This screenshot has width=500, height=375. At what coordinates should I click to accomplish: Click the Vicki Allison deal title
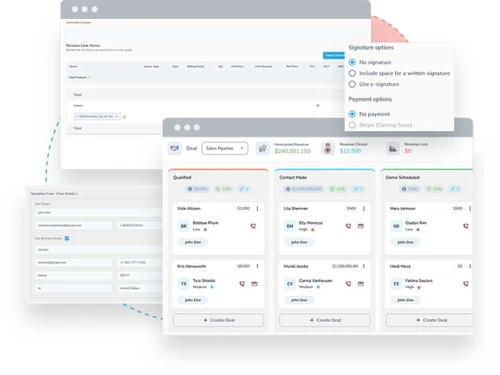tap(189, 208)
